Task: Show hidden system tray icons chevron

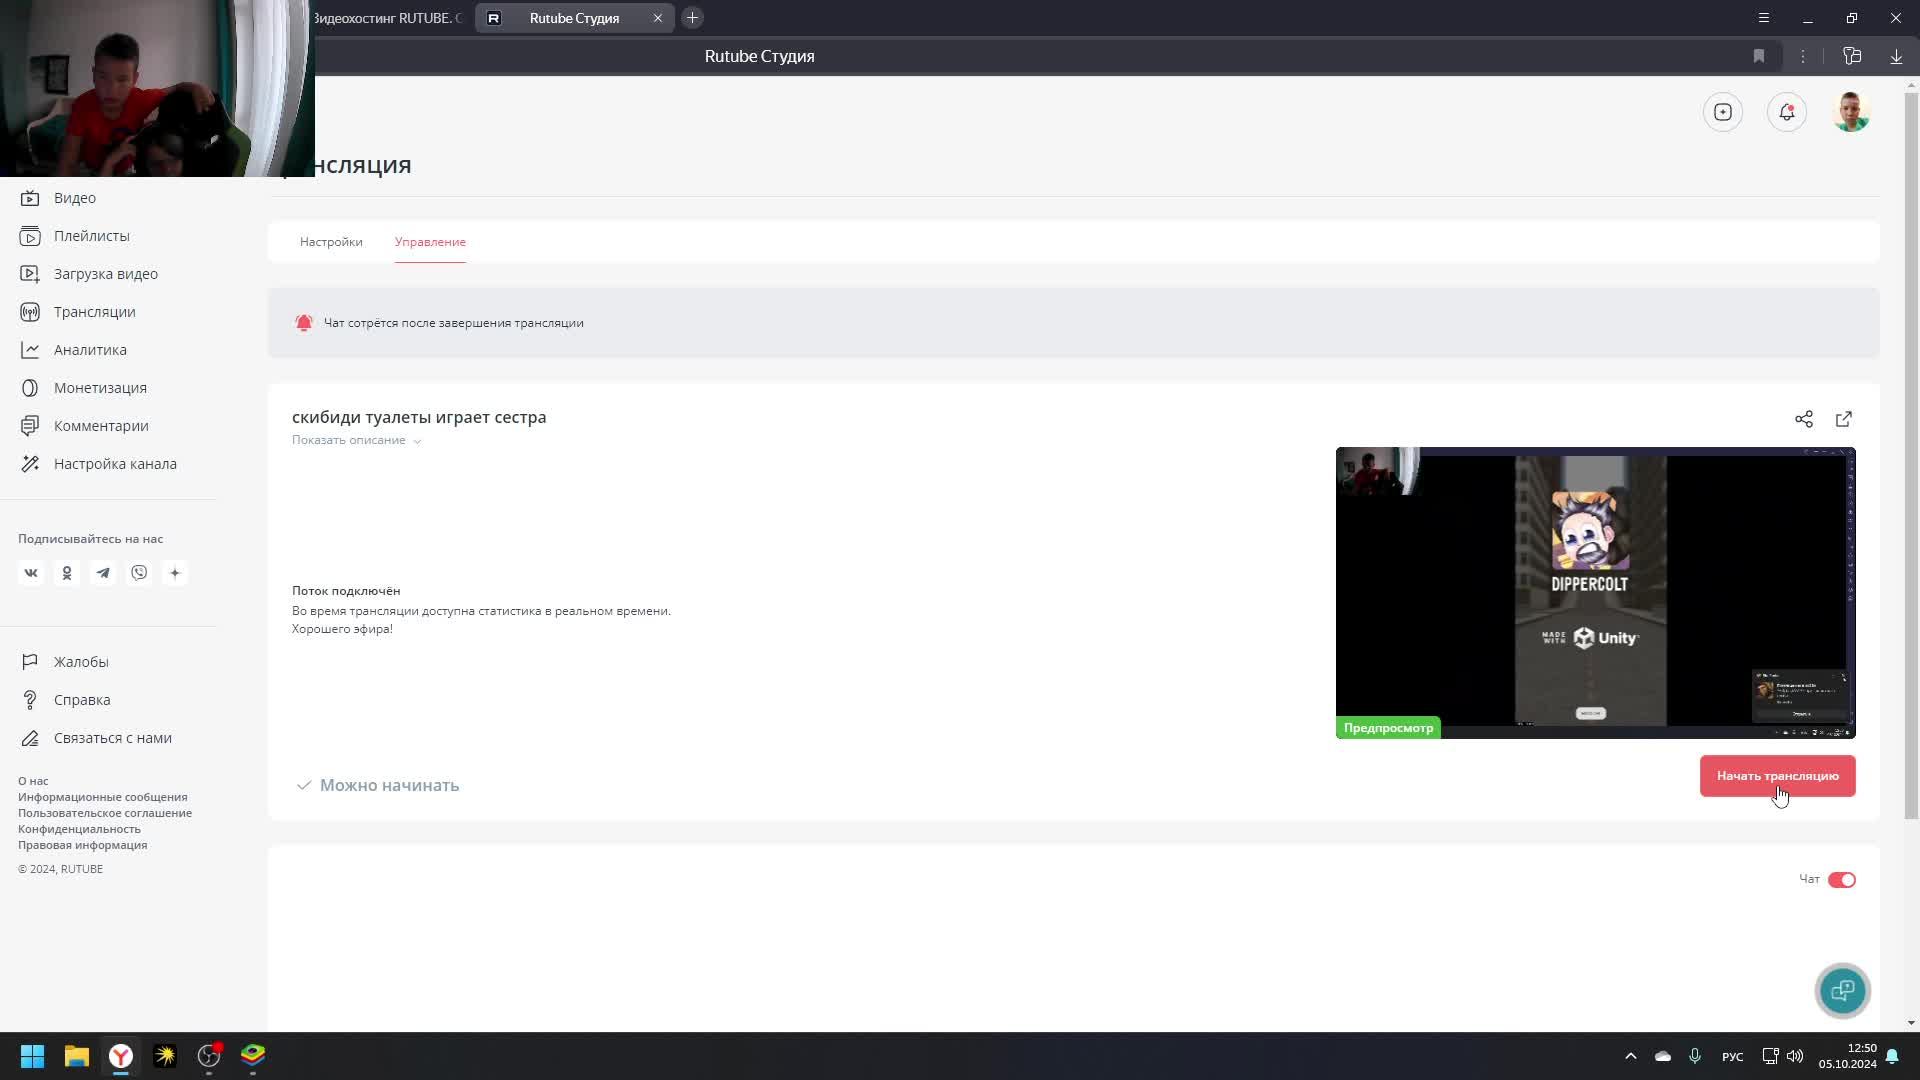Action: click(1630, 1056)
